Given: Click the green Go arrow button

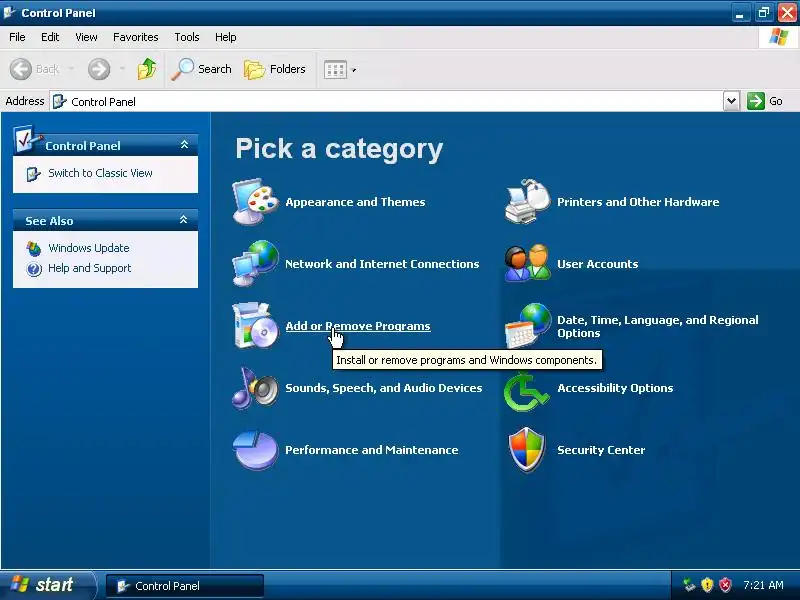Looking at the screenshot, I should click(756, 101).
